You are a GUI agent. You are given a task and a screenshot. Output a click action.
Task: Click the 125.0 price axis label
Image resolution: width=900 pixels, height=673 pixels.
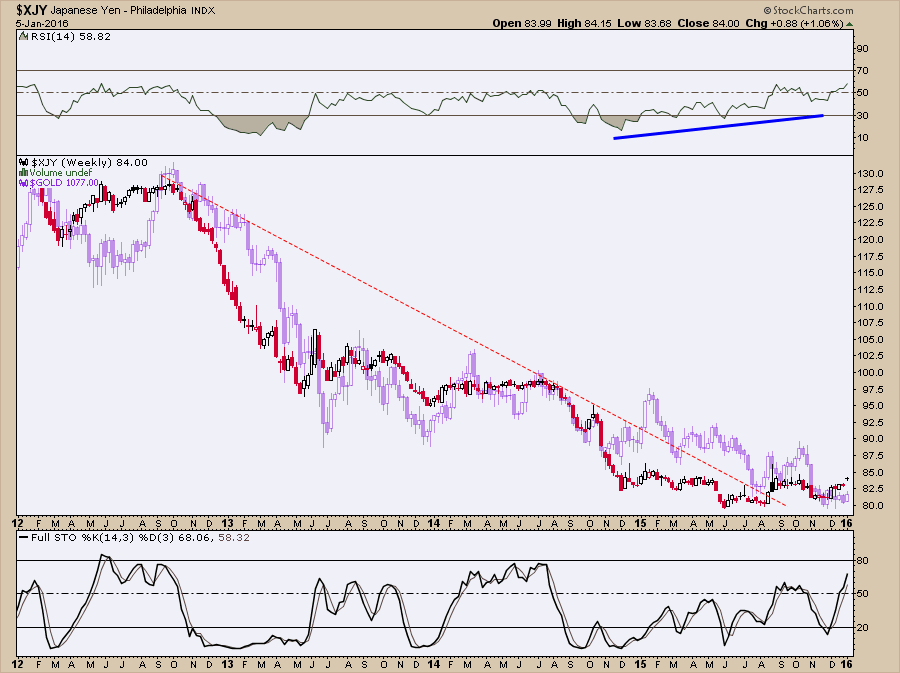pyautogui.click(x=871, y=207)
